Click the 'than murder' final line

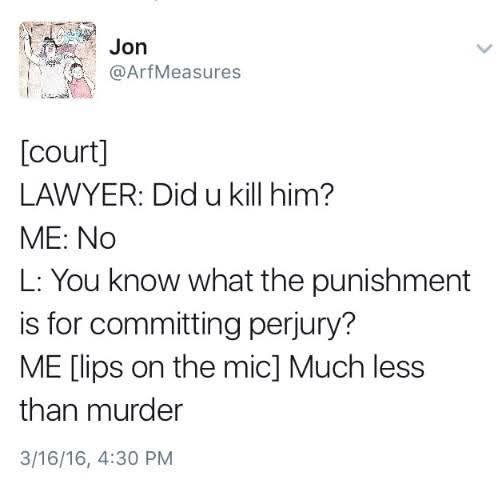(101, 410)
